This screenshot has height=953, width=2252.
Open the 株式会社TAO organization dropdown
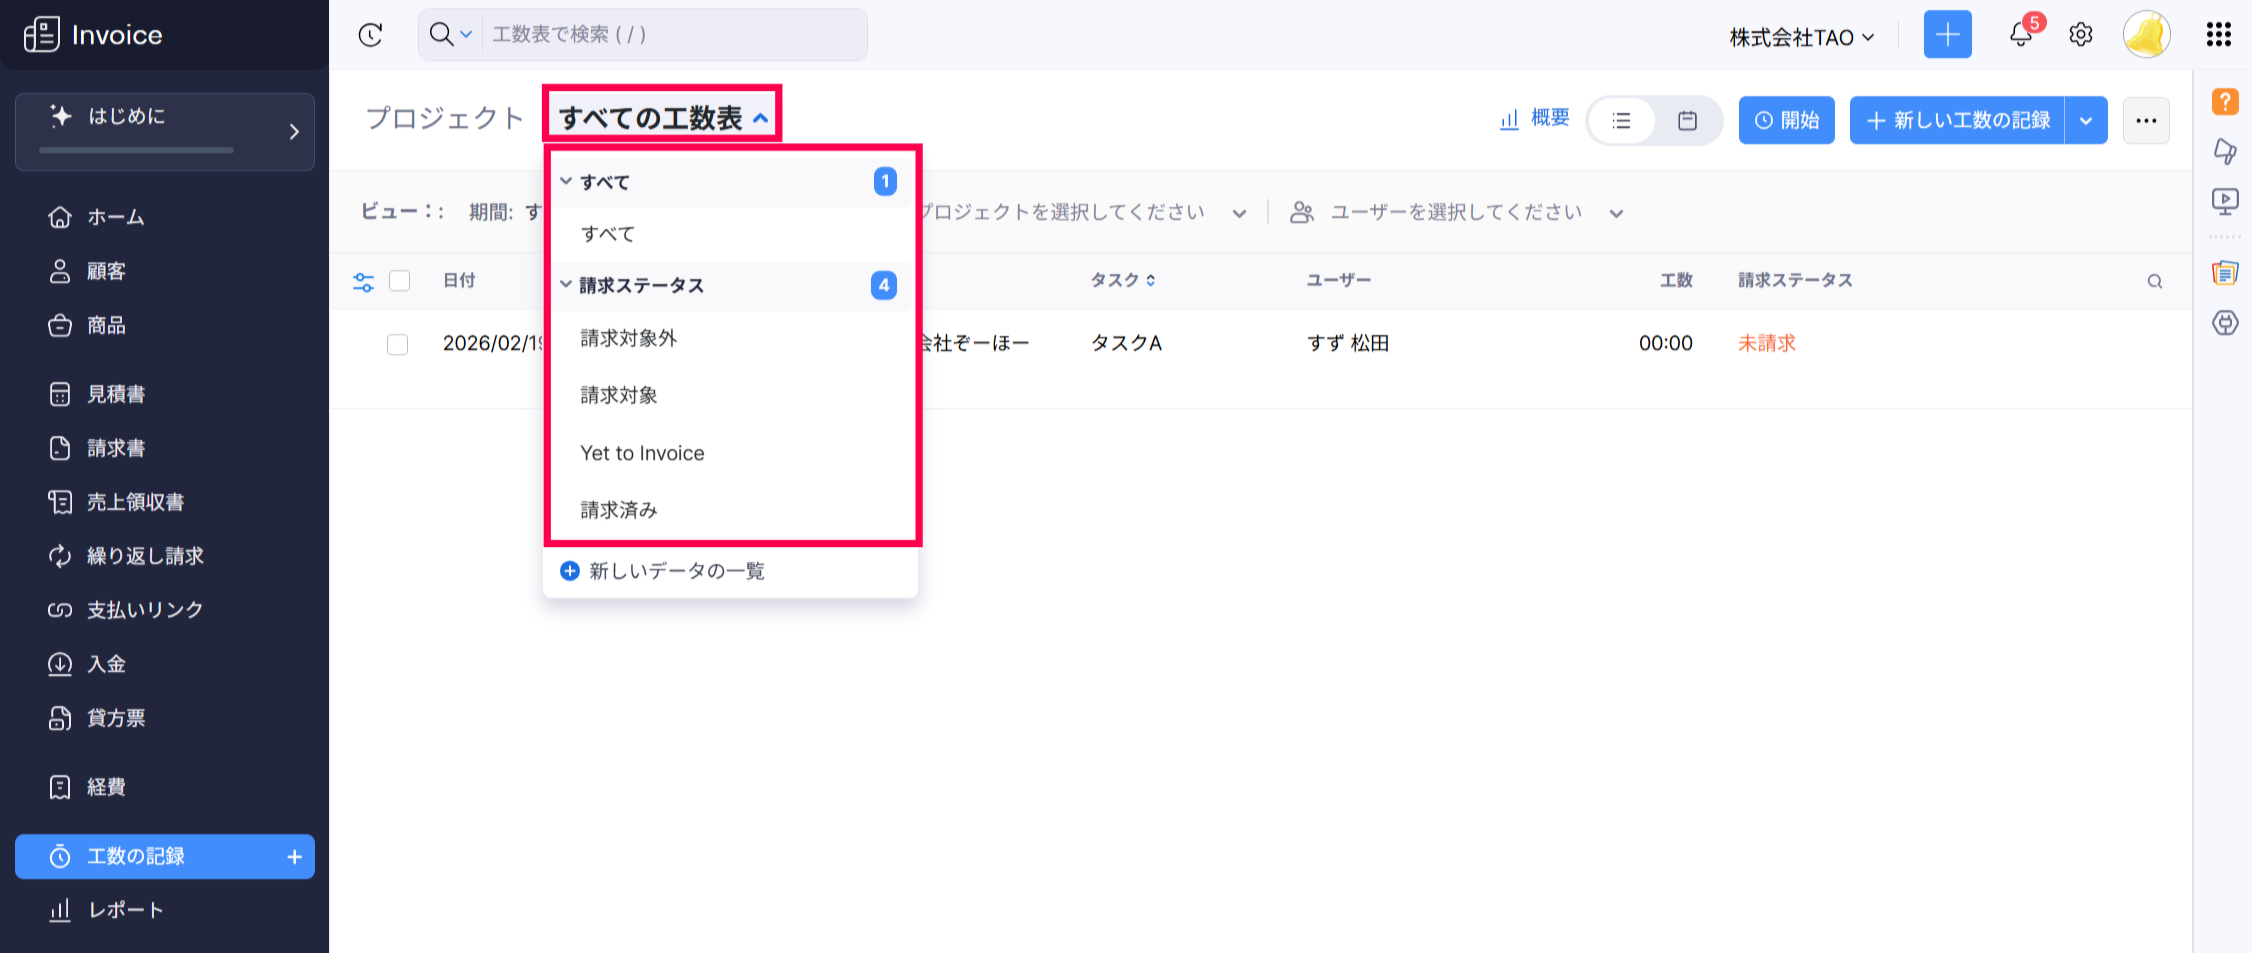1801,38
